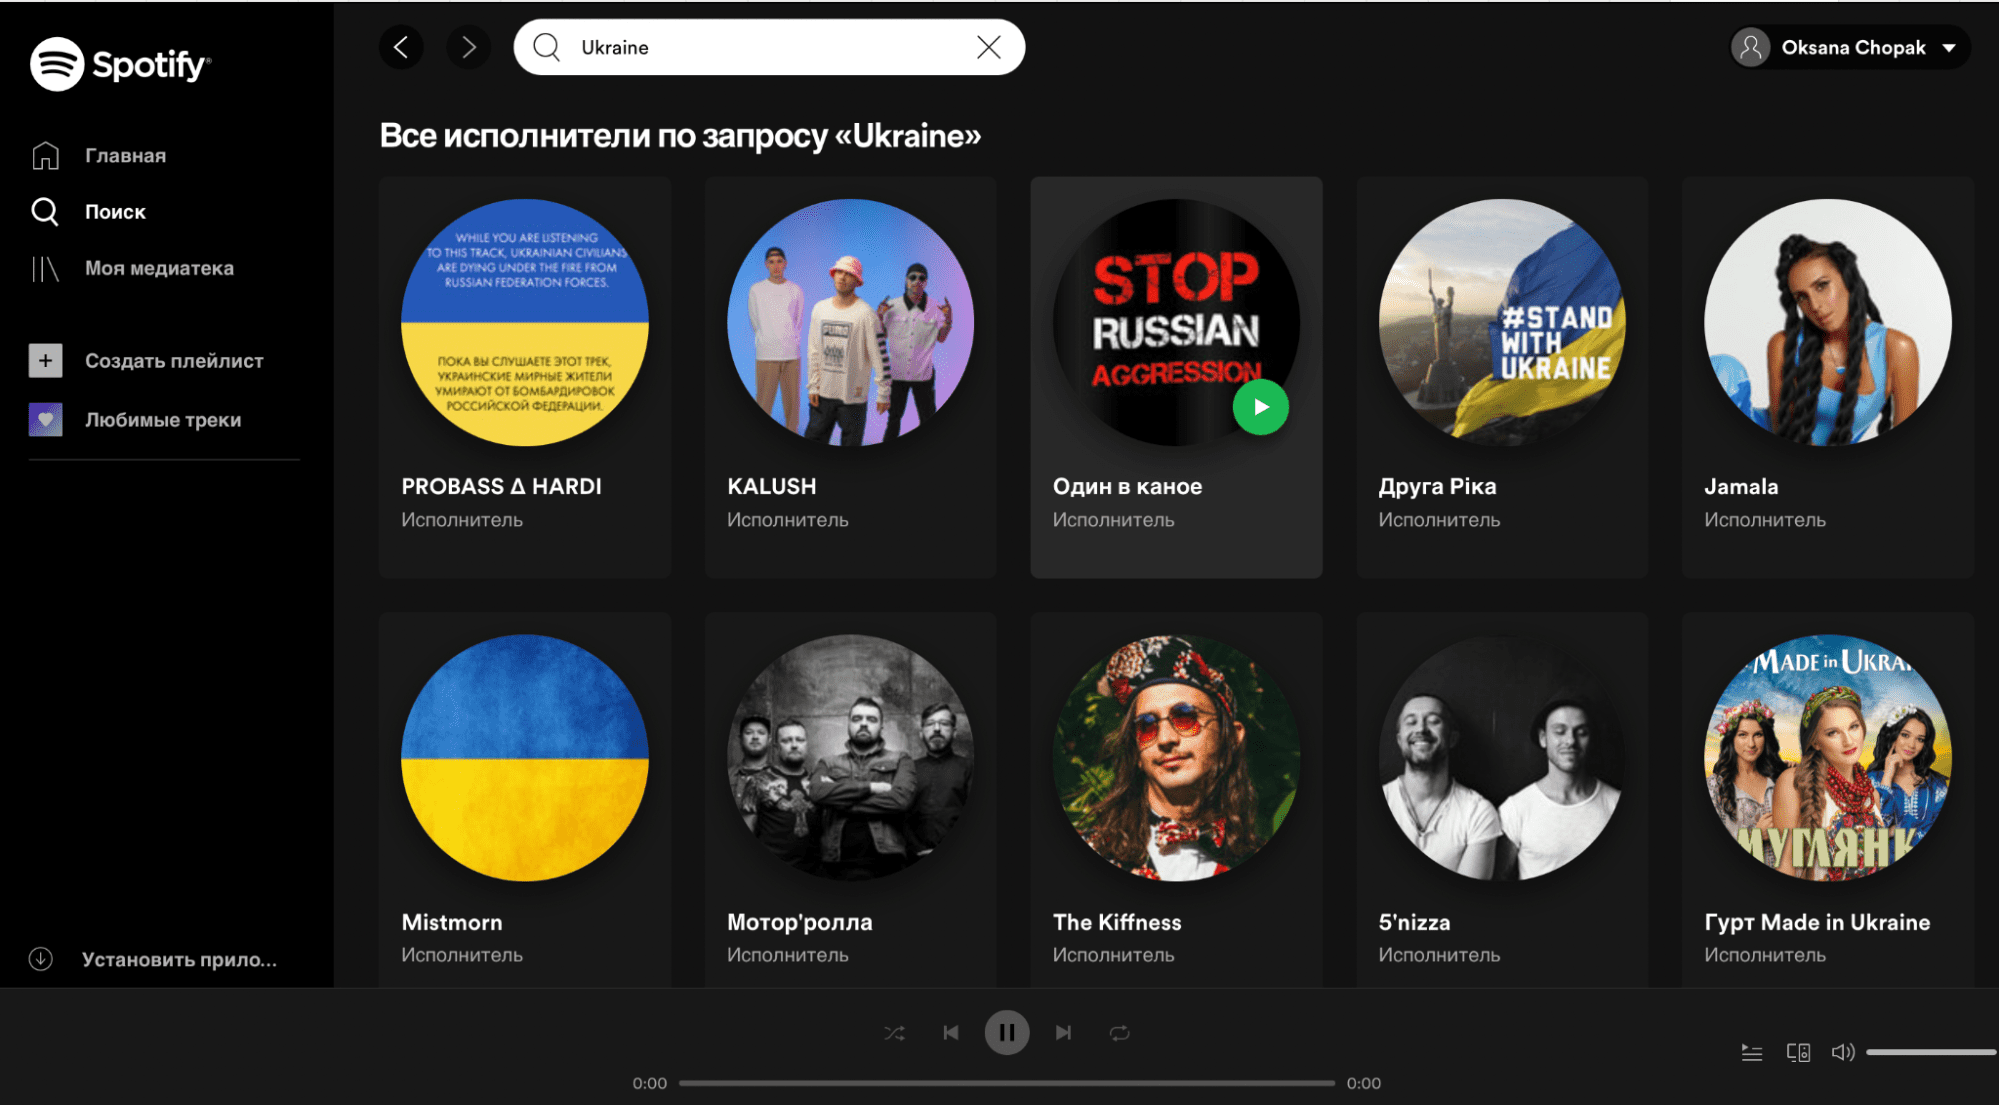
Task: Click the Ukraine search input field
Action: coord(769,47)
